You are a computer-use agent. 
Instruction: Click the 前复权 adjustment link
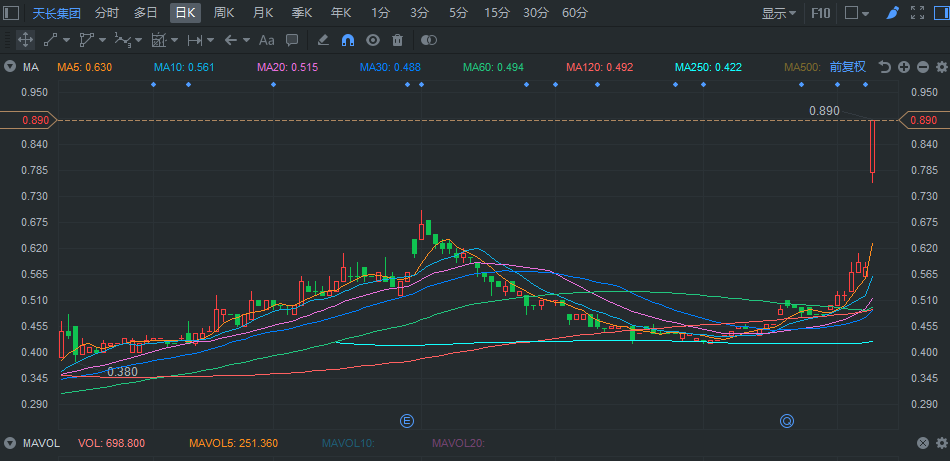(847, 67)
